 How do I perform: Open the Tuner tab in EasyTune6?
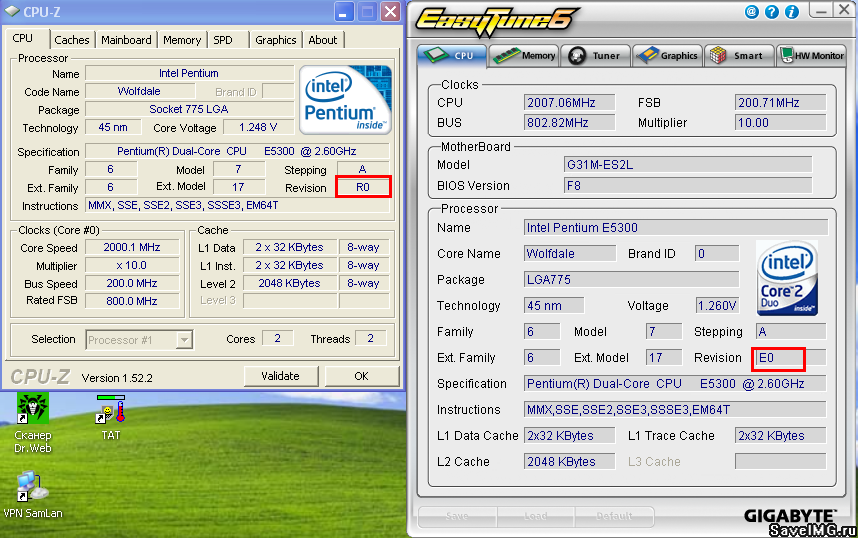click(596, 56)
